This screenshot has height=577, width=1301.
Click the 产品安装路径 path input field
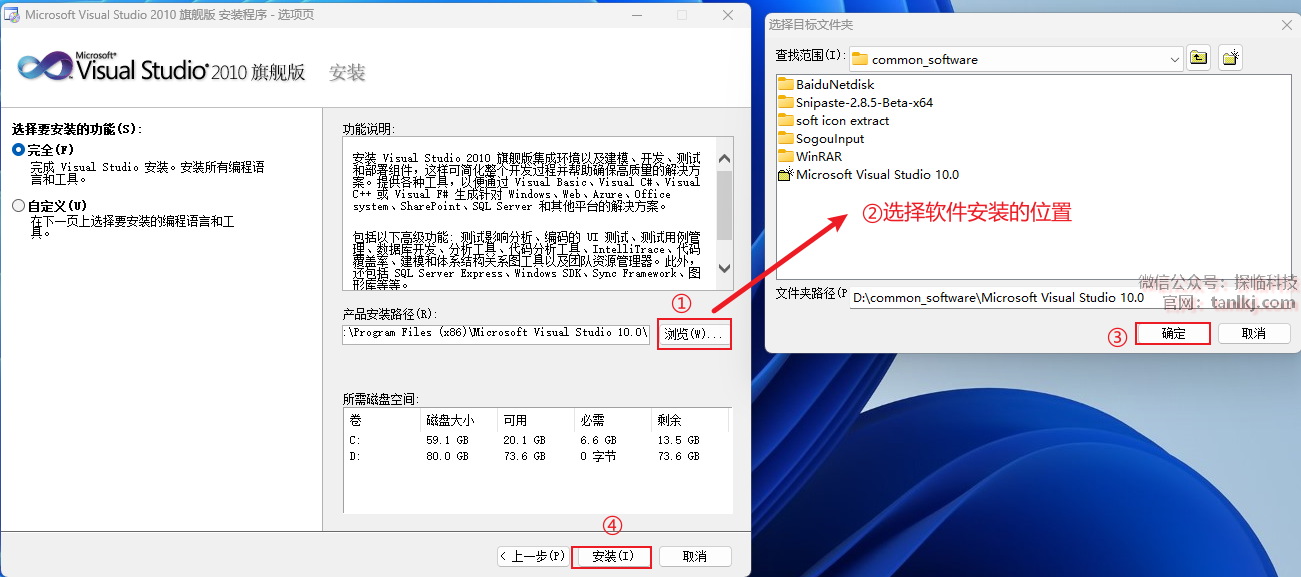click(496, 333)
